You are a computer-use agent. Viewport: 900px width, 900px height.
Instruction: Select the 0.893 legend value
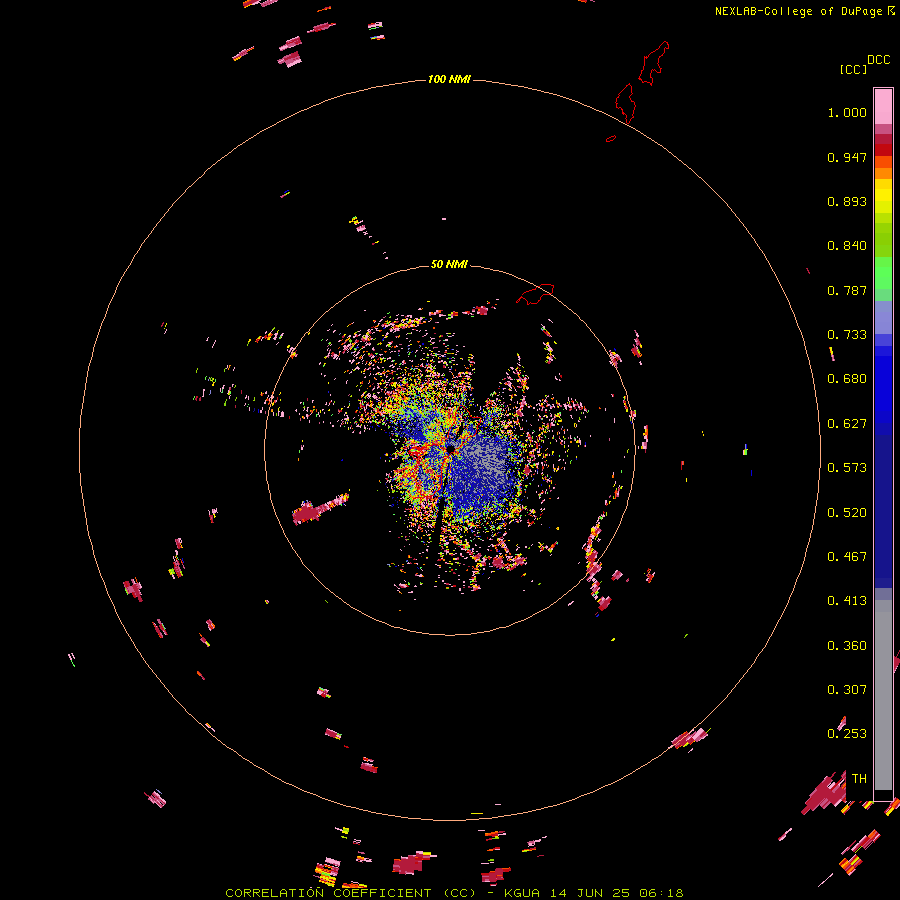click(847, 201)
